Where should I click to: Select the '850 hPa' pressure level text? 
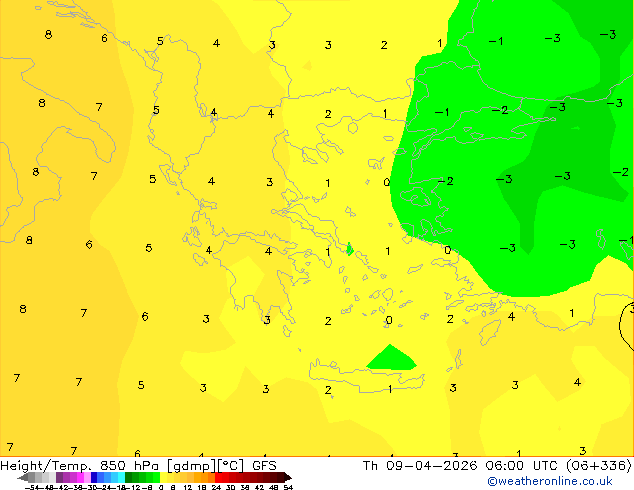129,466
